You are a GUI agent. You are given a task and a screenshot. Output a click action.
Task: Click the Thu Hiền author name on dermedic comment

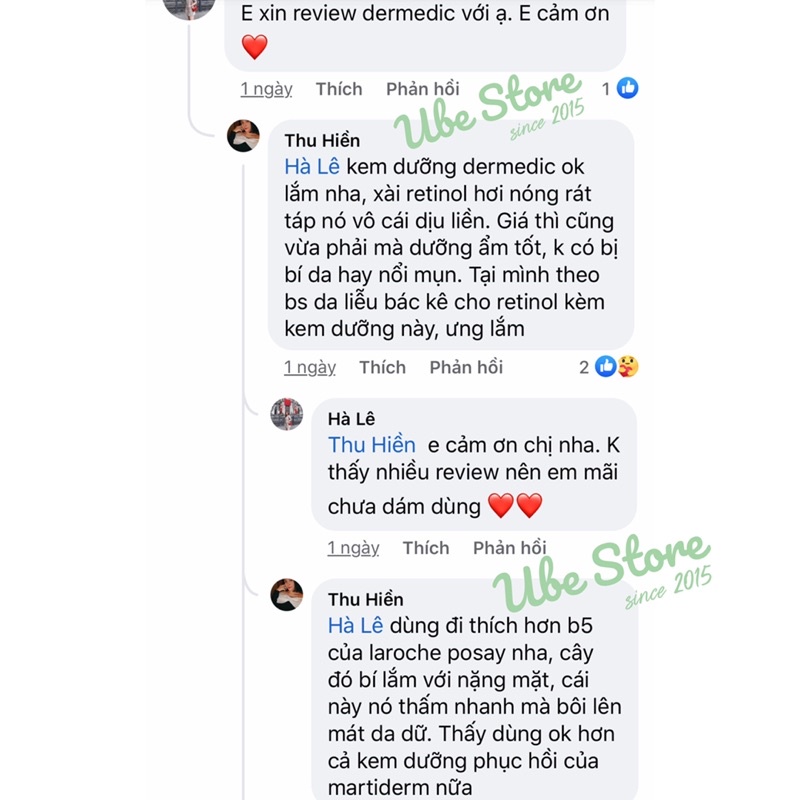[322, 140]
